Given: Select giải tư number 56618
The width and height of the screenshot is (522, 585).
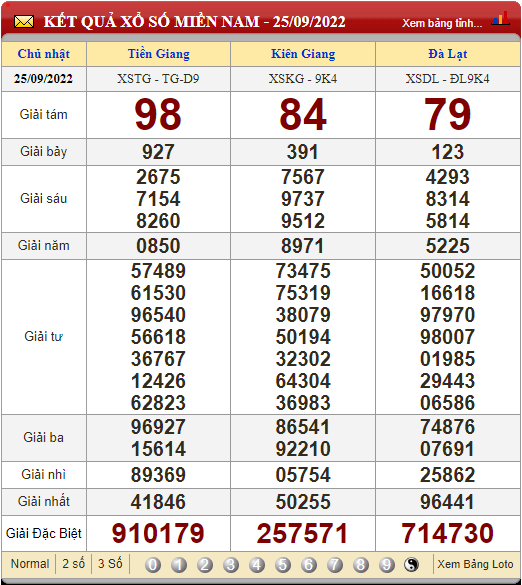Looking at the screenshot, I should click(x=158, y=337).
